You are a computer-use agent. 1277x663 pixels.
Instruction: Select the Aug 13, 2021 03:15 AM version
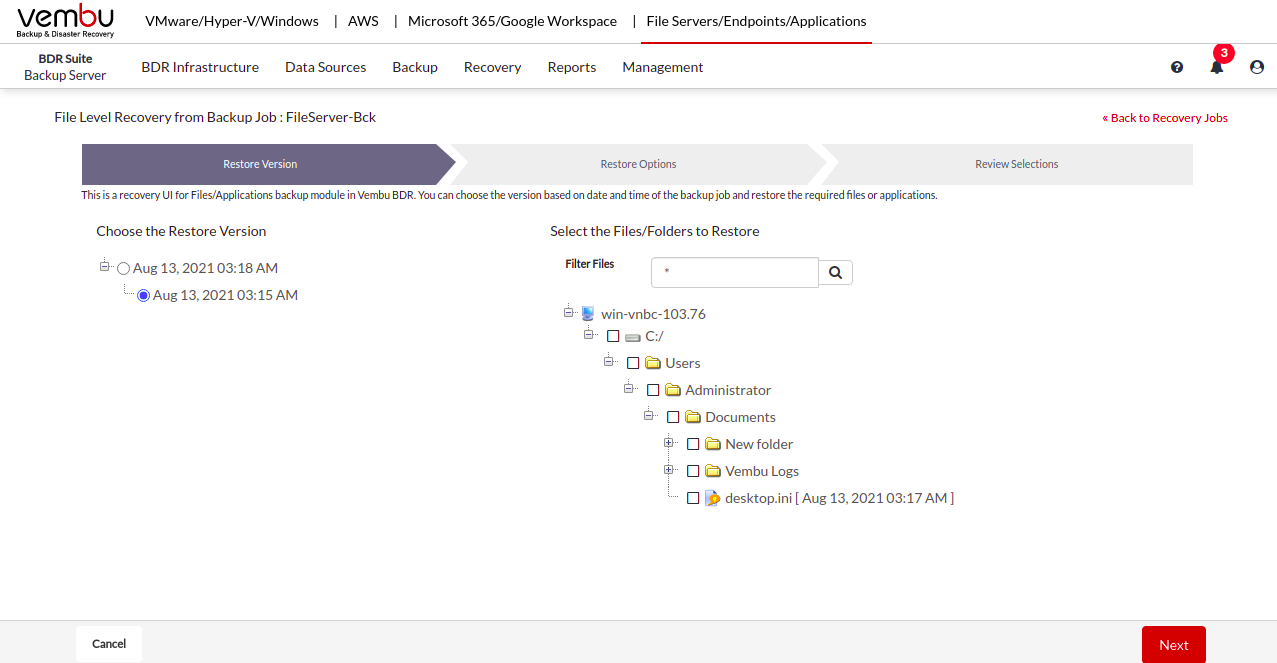coord(144,296)
